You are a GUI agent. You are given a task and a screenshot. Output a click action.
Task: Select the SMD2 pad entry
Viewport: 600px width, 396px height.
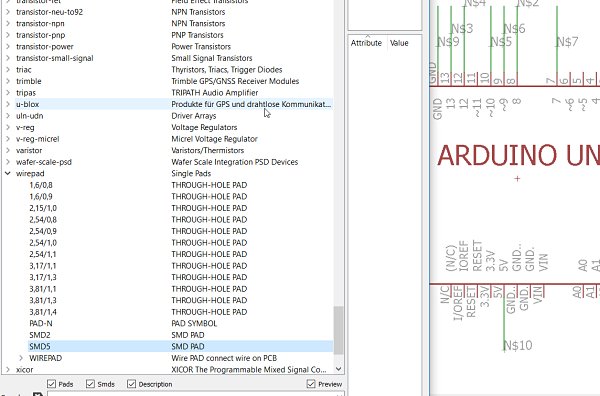click(x=181, y=335)
